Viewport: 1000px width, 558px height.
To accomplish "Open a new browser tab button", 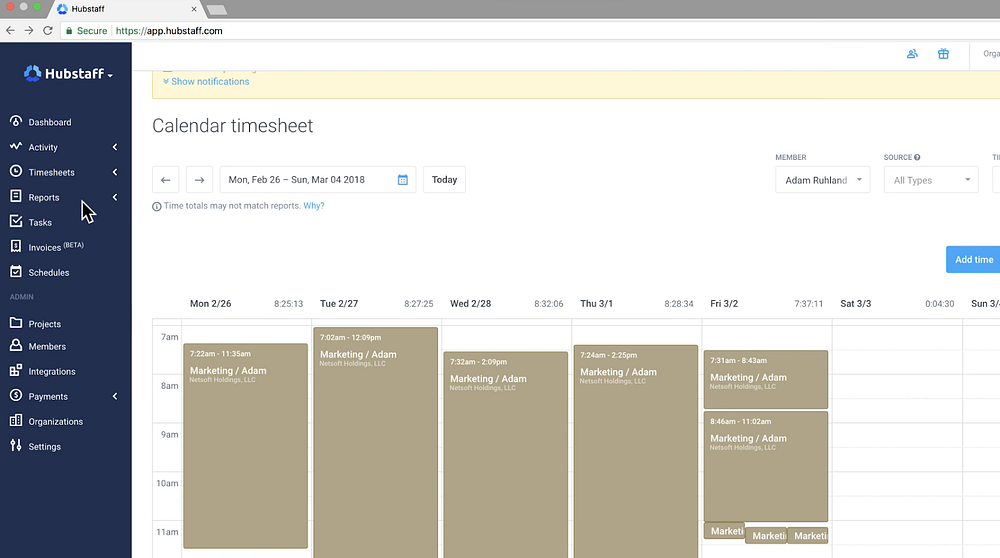I will [217, 10].
